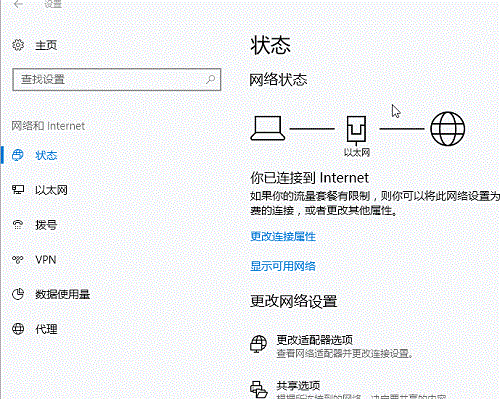Image resolution: width=500 pixels, height=399 pixels.
Task: Click the back arrow in the Settings window
Action: 18,4
